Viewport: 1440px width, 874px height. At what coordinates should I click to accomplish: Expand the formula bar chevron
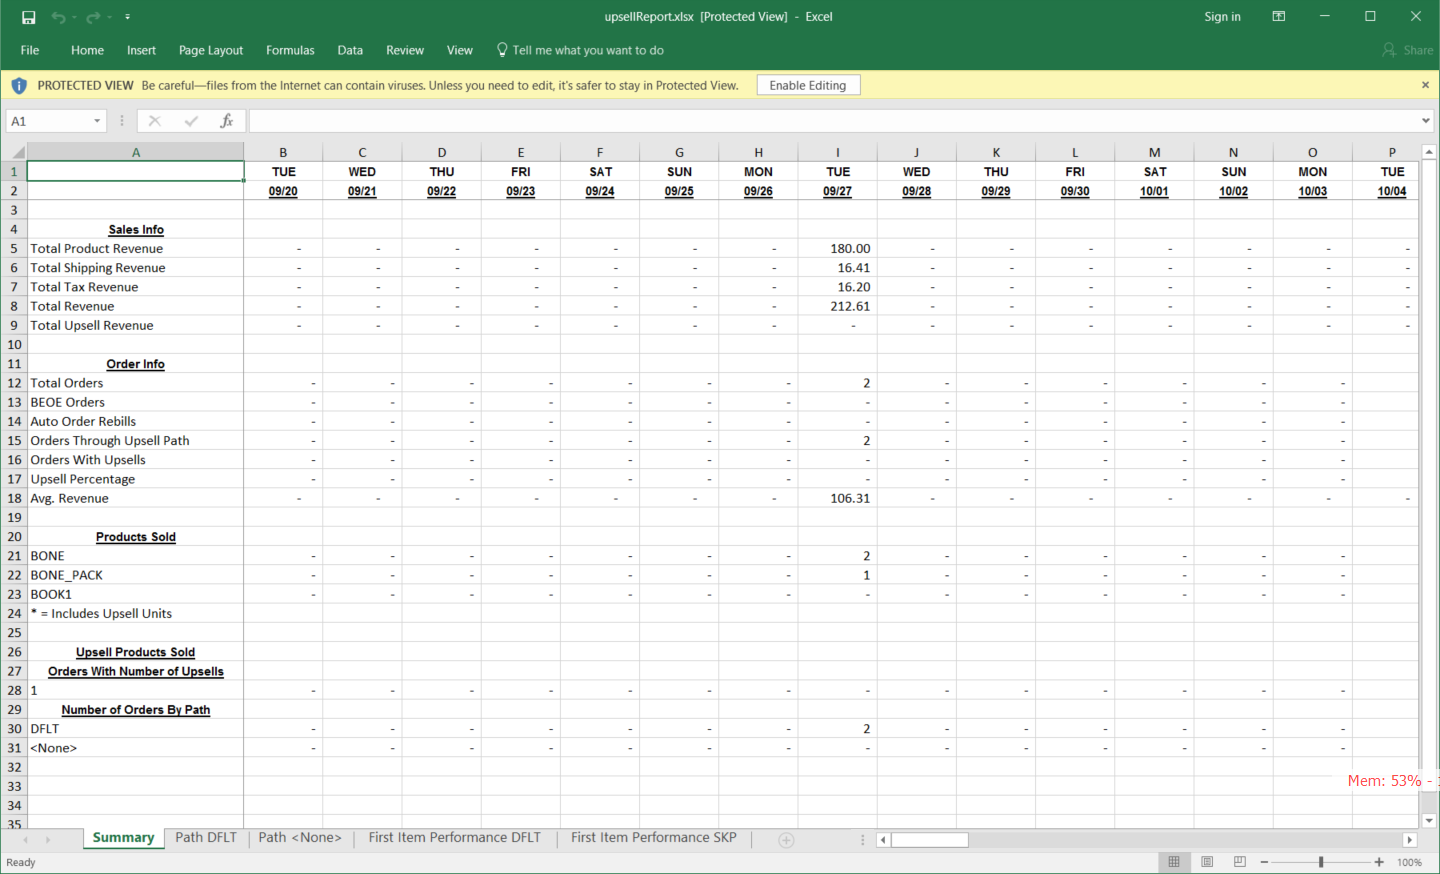coord(1426,121)
